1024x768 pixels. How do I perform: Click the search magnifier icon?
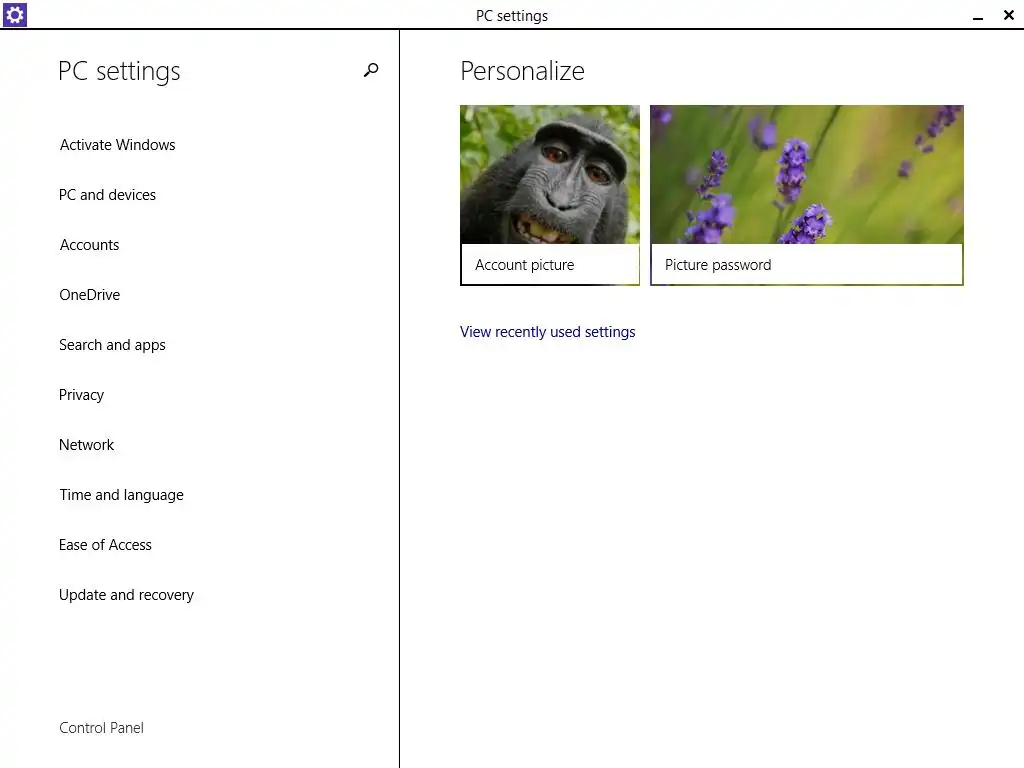pyautogui.click(x=371, y=70)
